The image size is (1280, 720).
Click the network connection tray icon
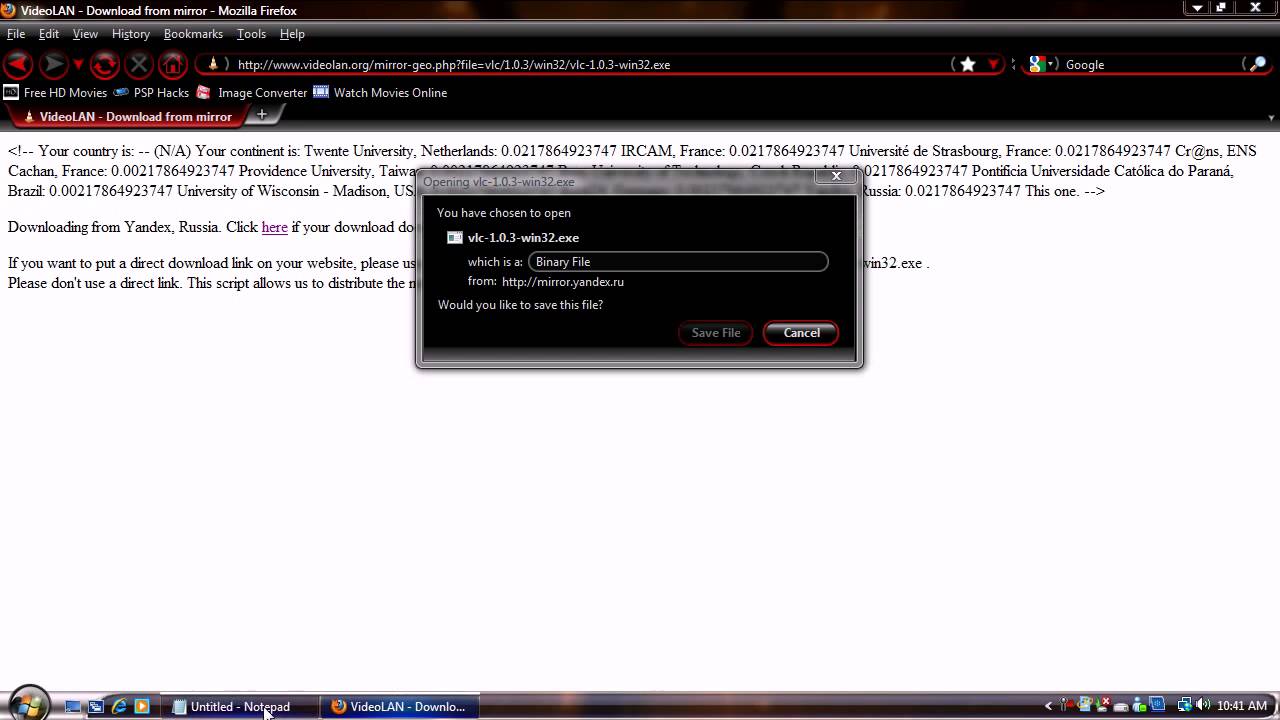[x=1184, y=706]
